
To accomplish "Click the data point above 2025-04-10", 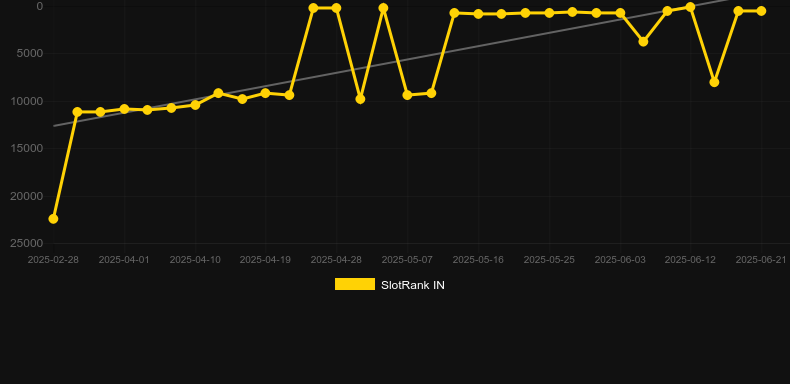I will pyautogui.click(x=195, y=105).
